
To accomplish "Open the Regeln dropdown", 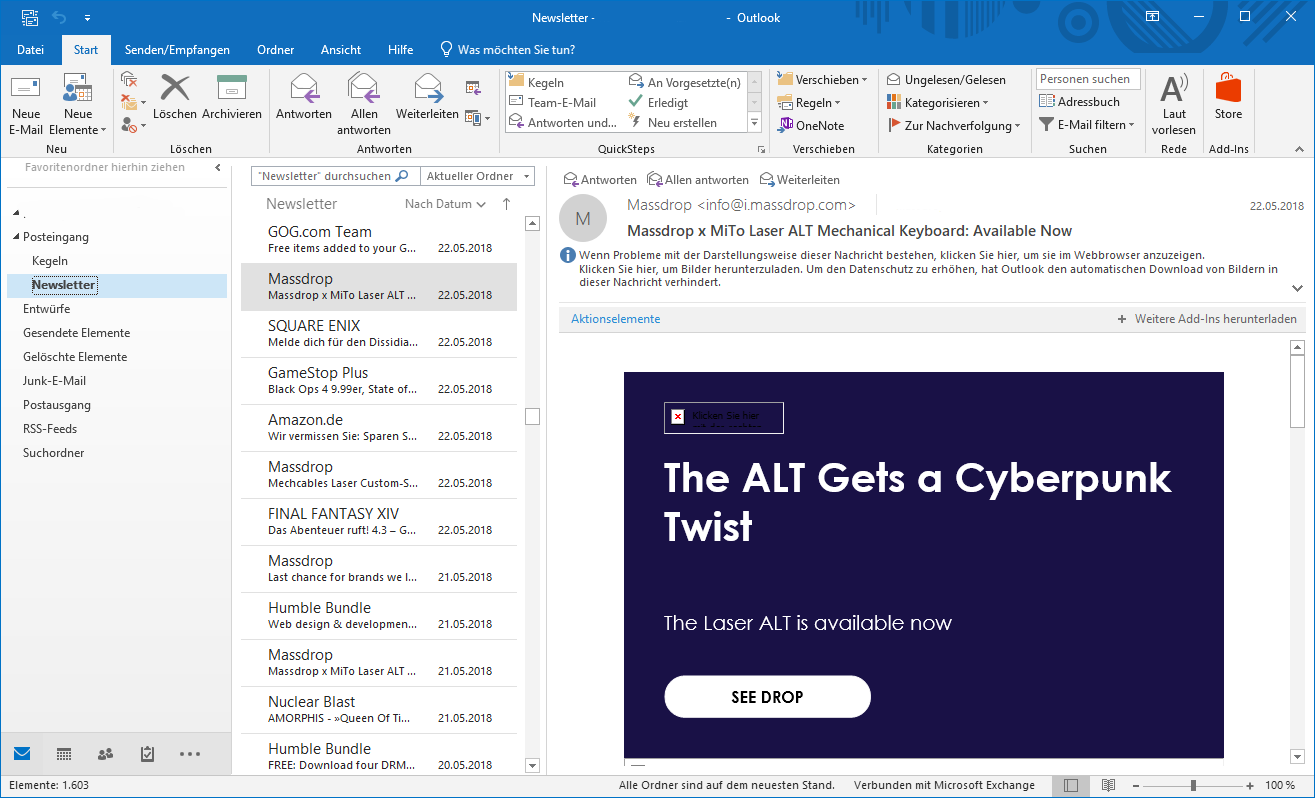I will pos(808,102).
